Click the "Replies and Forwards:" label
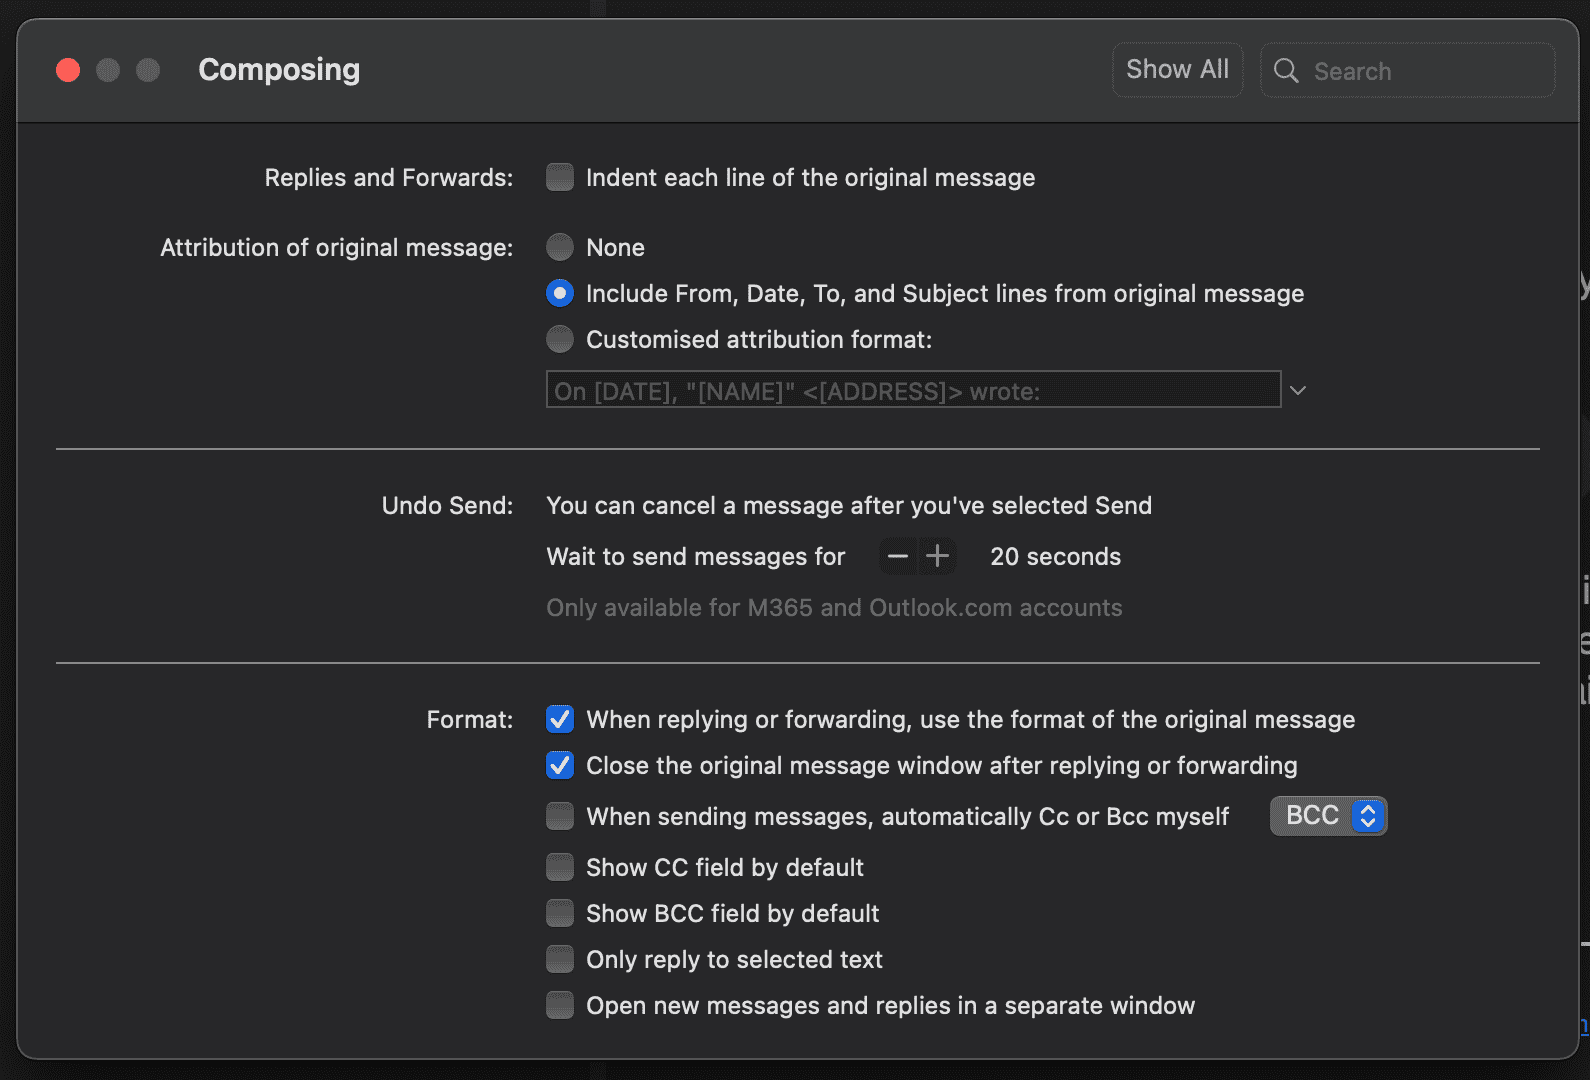The width and height of the screenshot is (1590, 1080). [388, 178]
